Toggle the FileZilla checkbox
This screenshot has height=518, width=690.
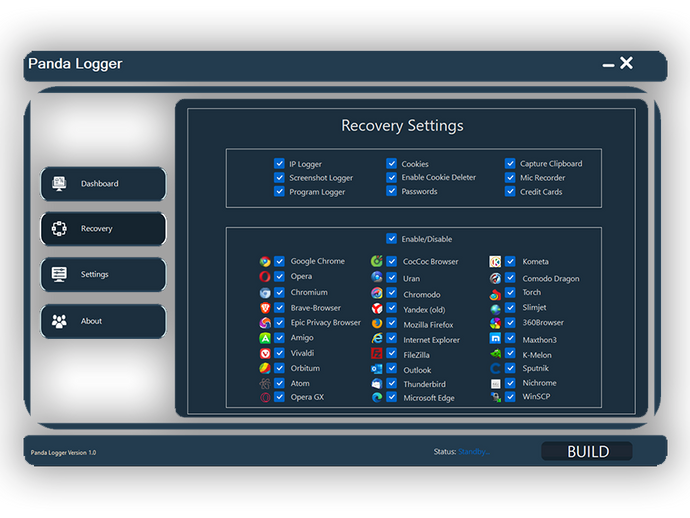pyautogui.click(x=391, y=353)
